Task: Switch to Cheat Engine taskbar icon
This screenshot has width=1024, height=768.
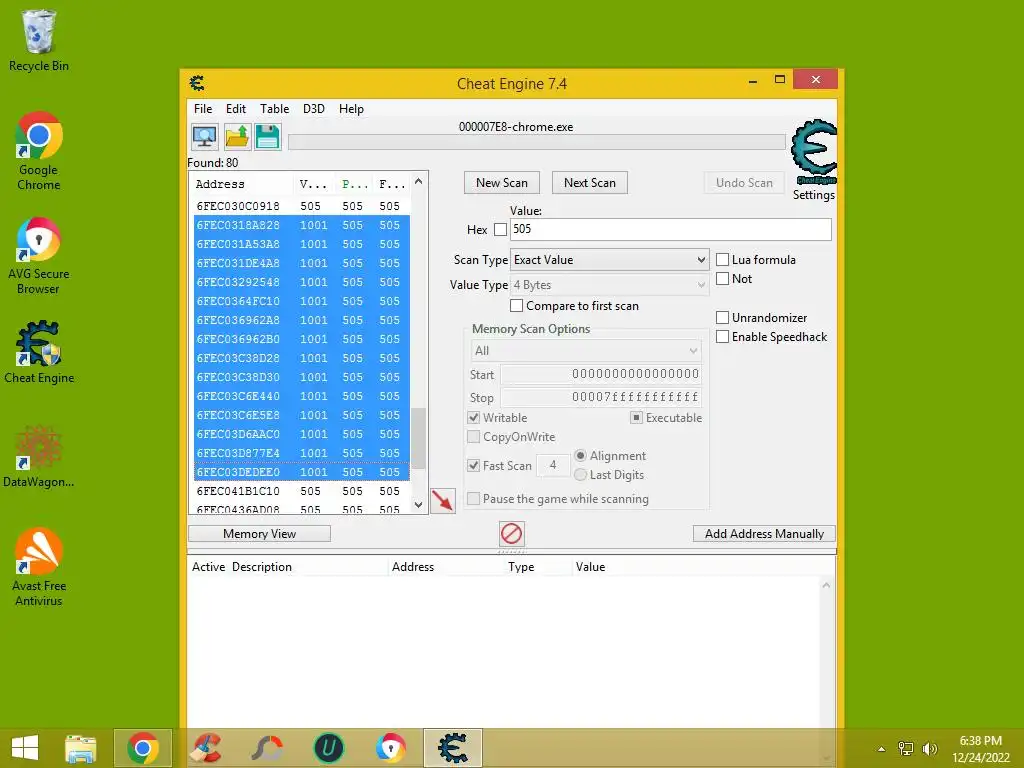Action: [453, 748]
